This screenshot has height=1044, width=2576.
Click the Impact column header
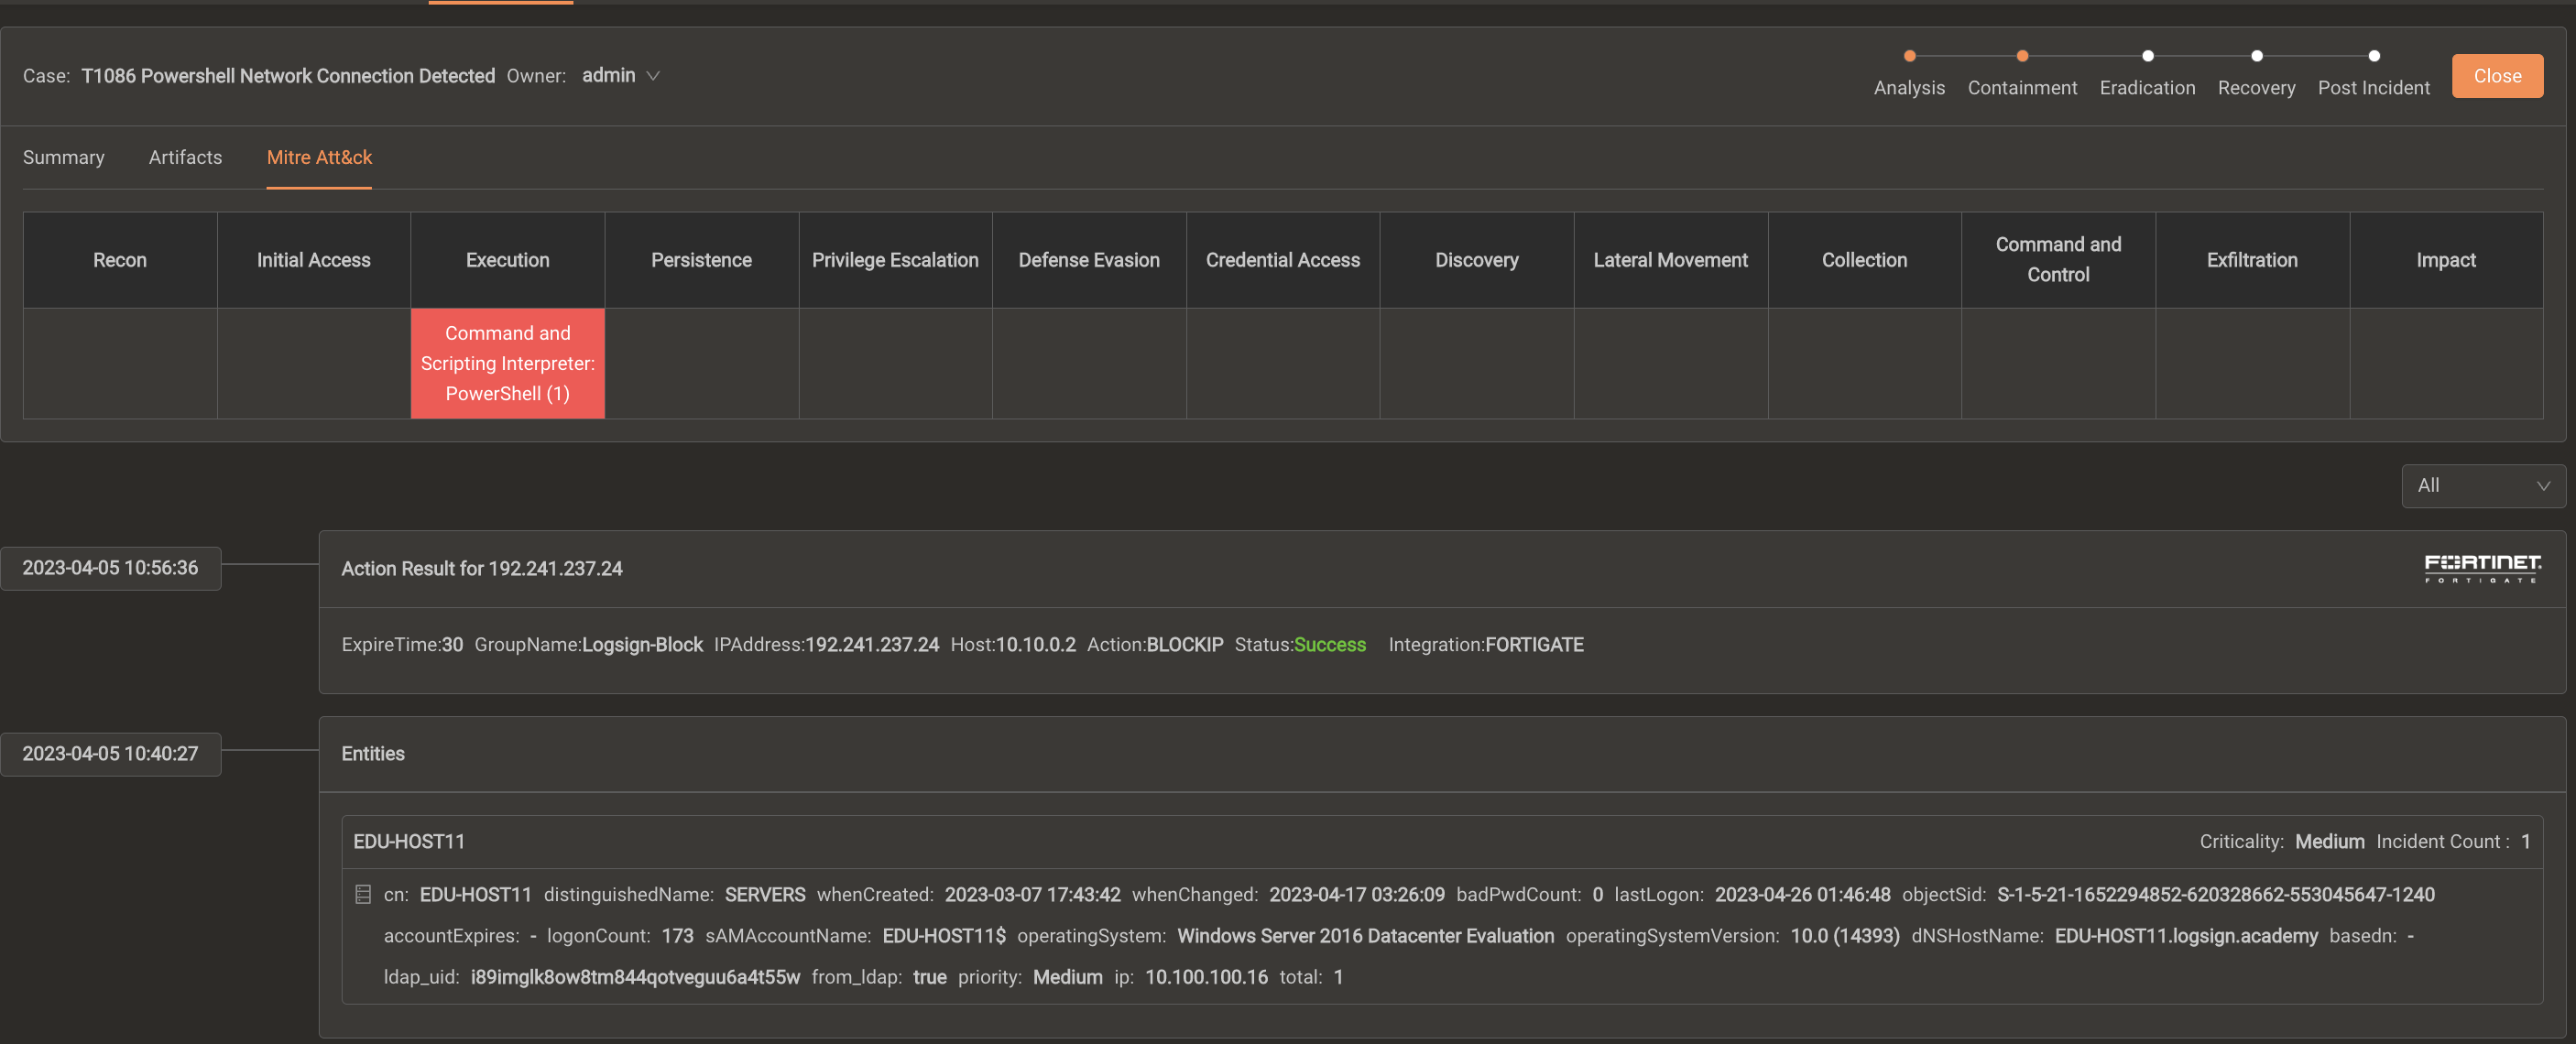click(x=2446, y=260)
